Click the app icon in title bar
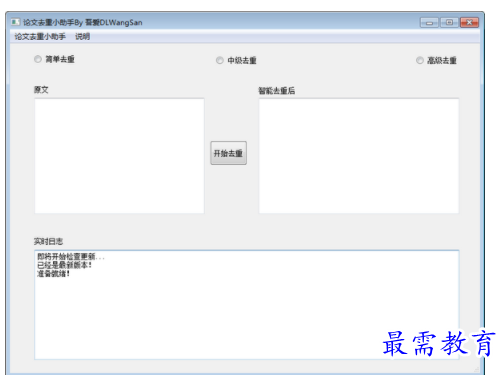 (x=15, y=22)
